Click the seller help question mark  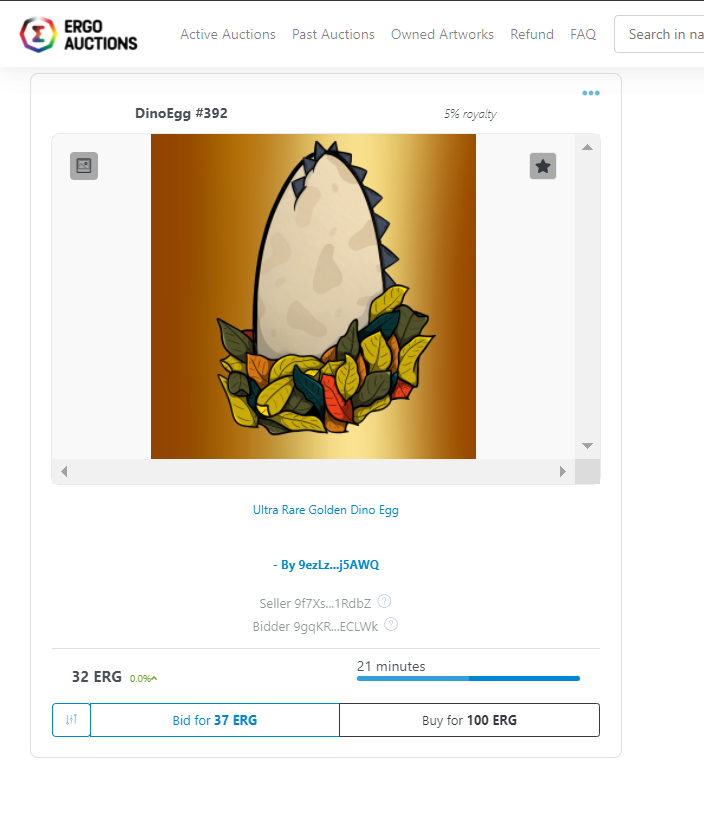384,602
